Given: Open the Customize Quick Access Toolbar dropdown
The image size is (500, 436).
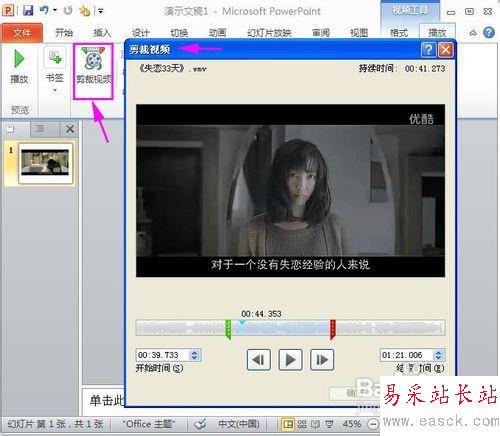Looking at the screenshot, I should coord(100,11).
